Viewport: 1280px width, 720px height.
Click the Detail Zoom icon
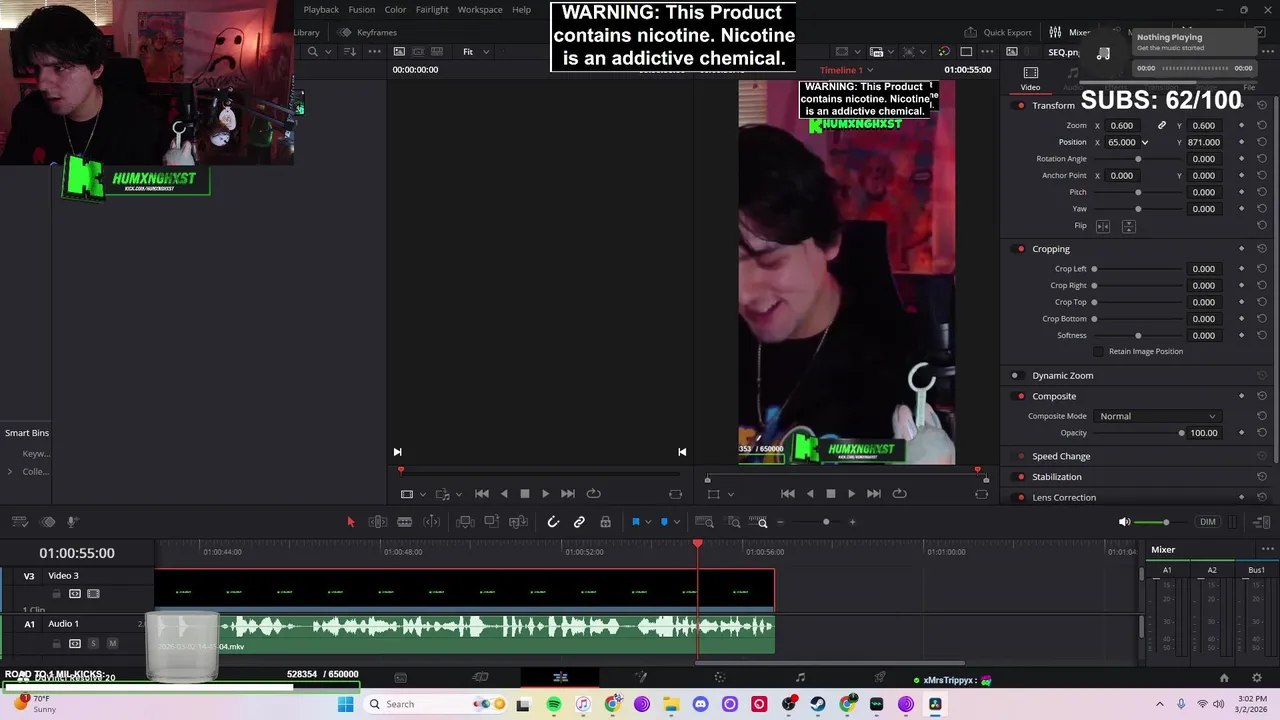734,522
